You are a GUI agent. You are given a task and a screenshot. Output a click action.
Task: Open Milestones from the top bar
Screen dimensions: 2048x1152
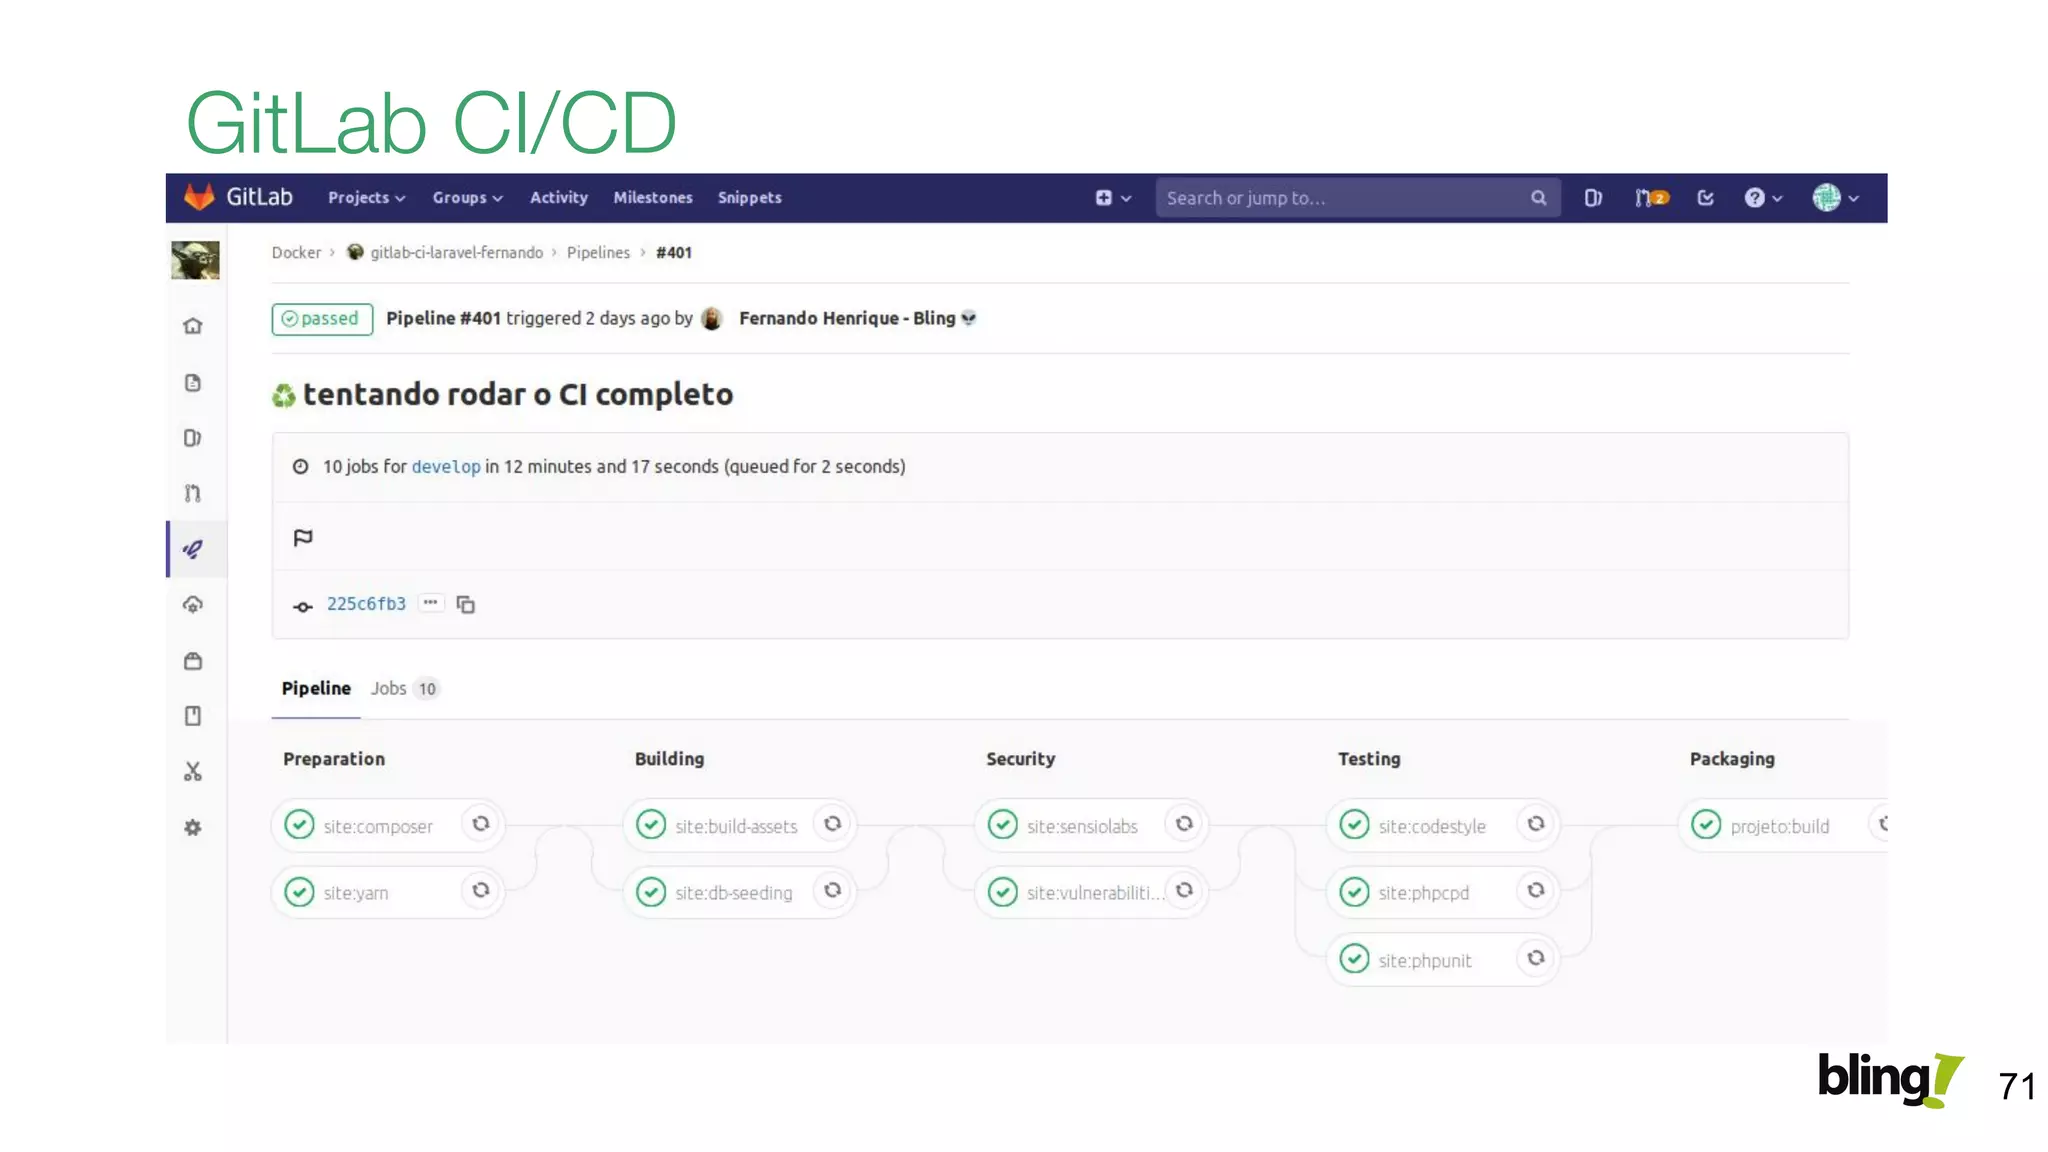653,198
